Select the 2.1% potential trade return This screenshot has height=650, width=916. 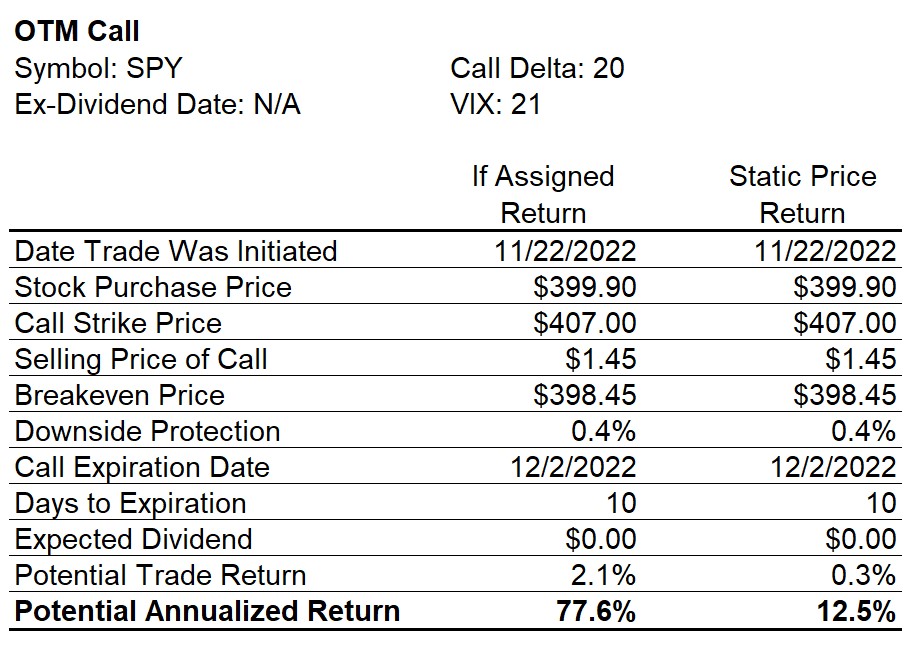point(603,575)
